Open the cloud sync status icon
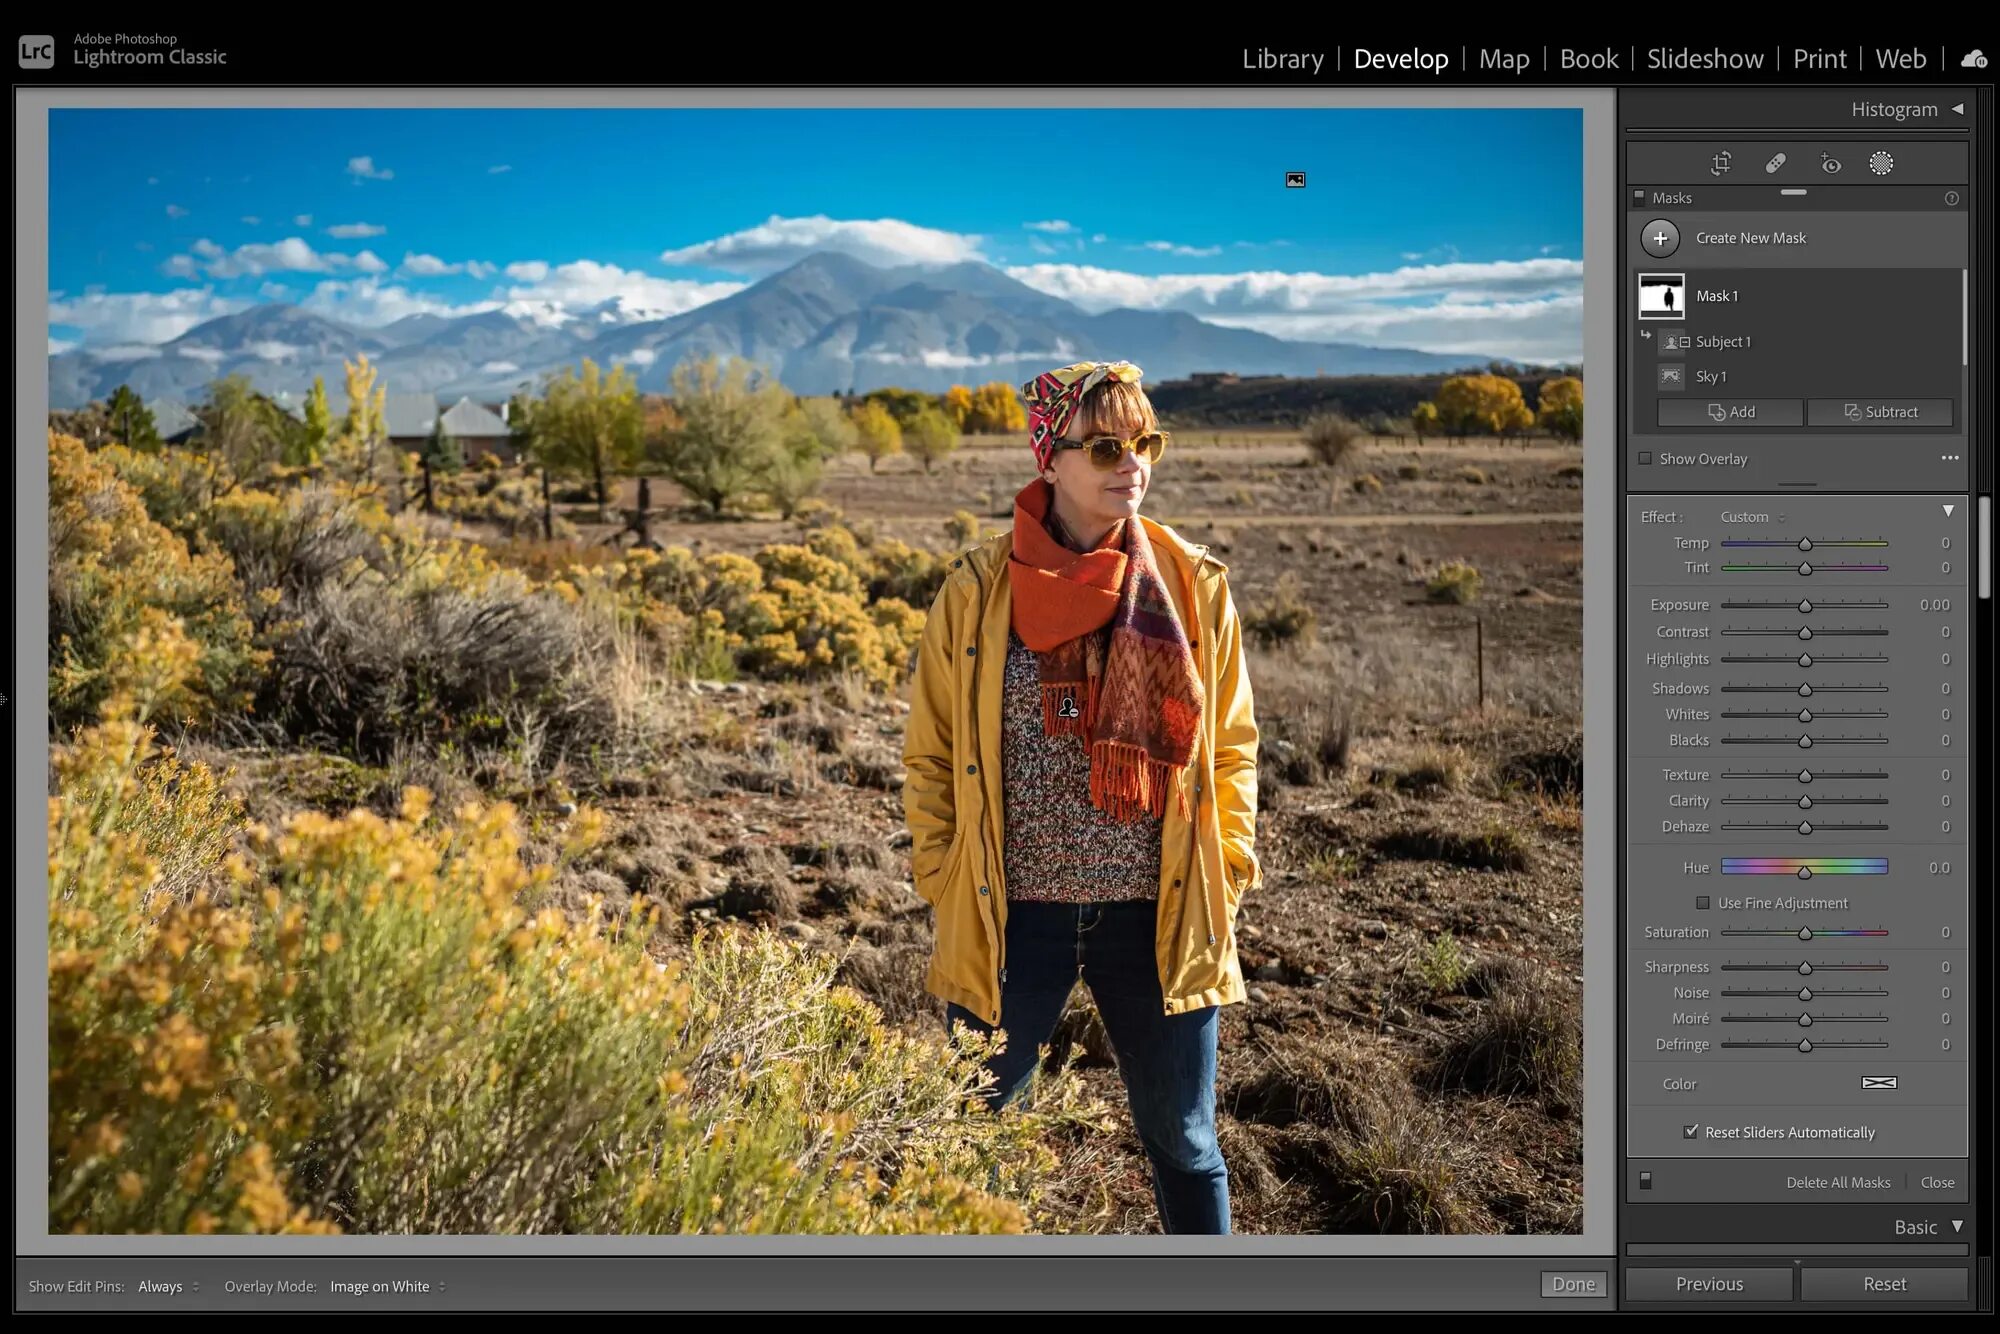 coord(1974,58)
